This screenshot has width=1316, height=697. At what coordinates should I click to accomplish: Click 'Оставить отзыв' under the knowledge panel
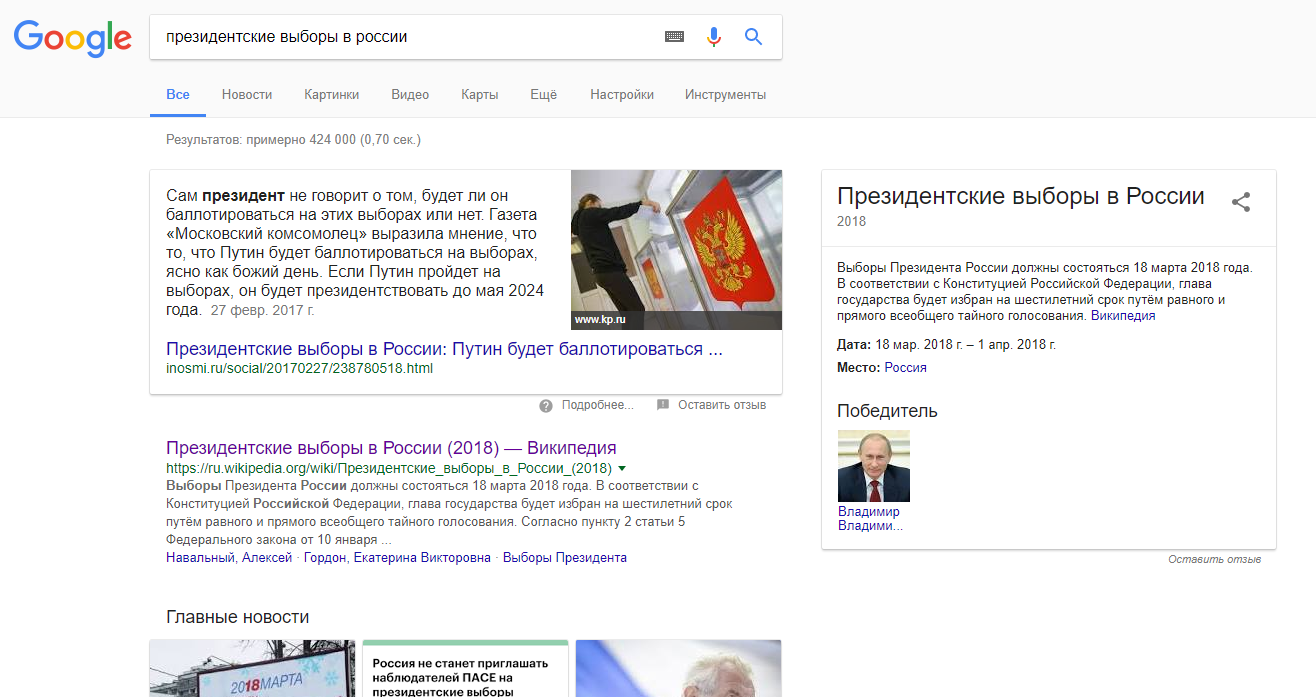pos(1214,559)
